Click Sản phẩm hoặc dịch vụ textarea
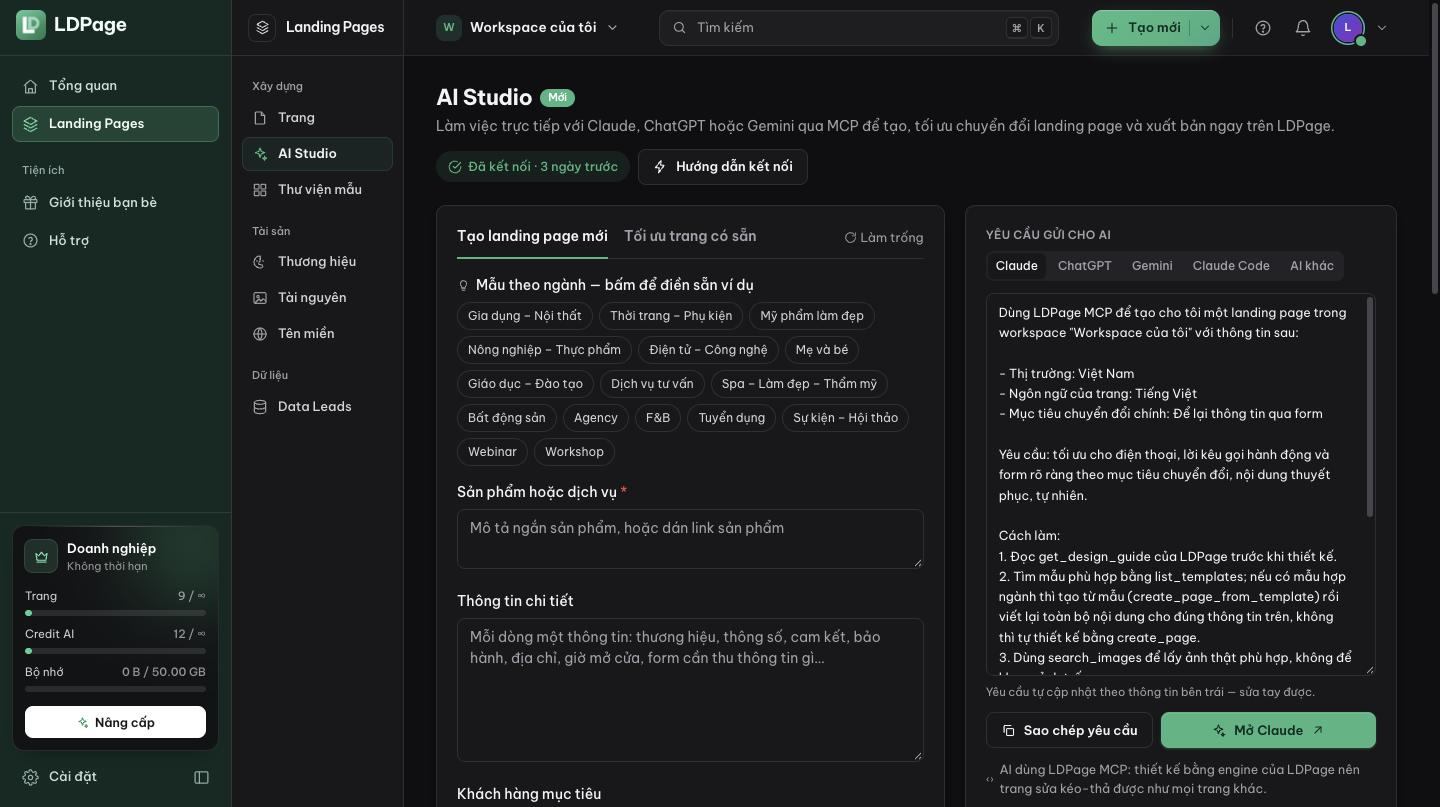Viewport: 1440px width, 807px height. tap(690, 539)
